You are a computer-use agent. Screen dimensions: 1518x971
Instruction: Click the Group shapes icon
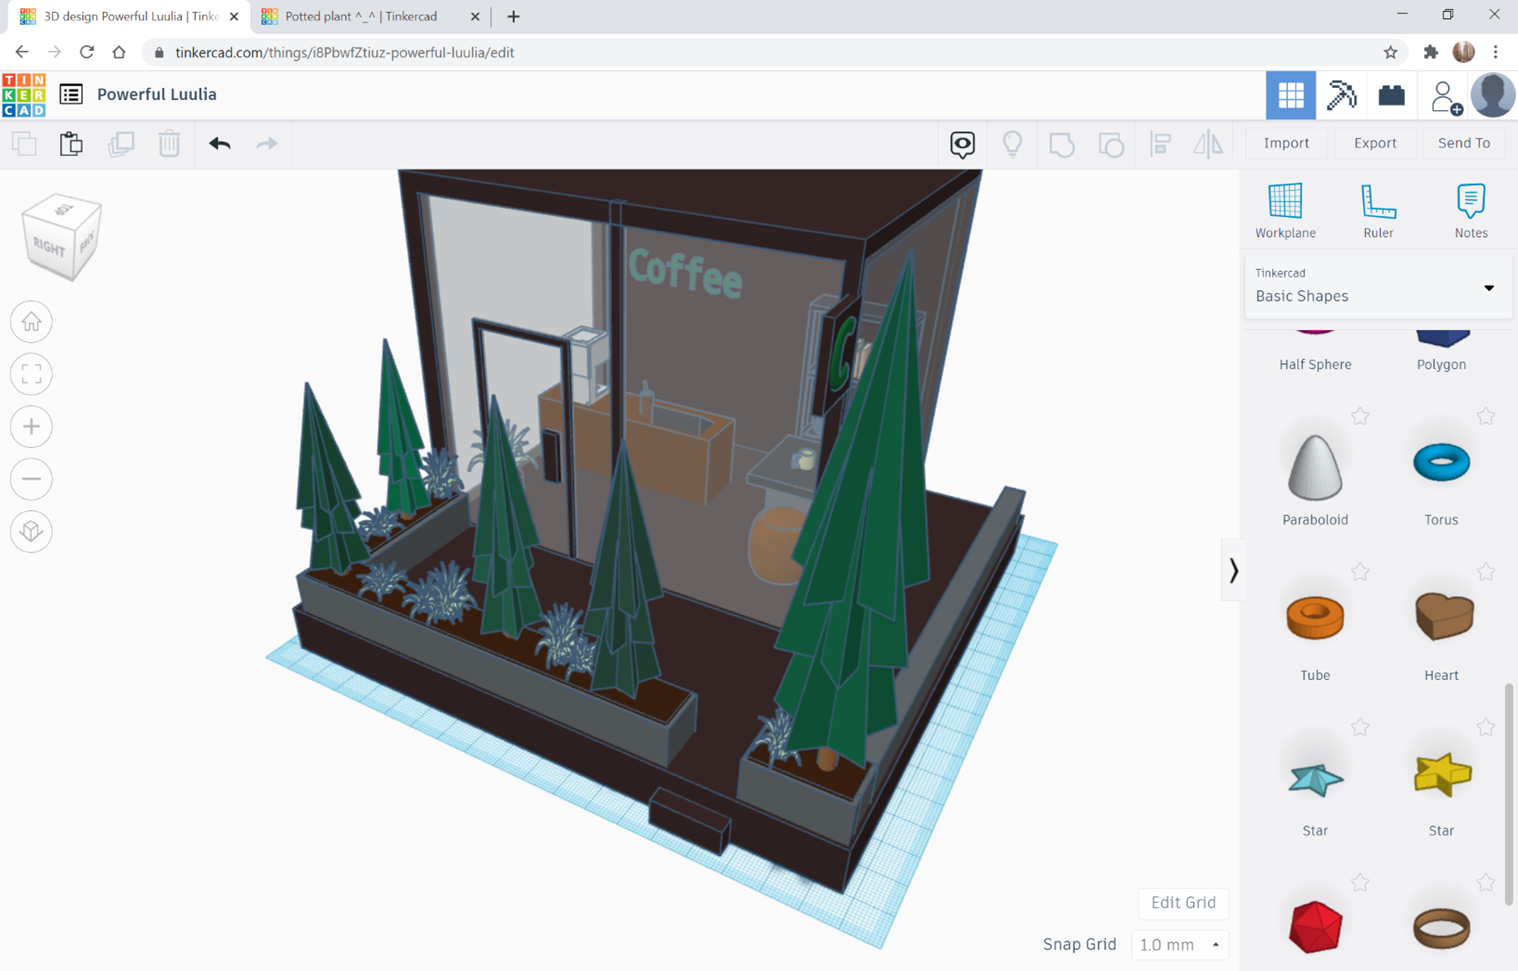point(1062,145)
